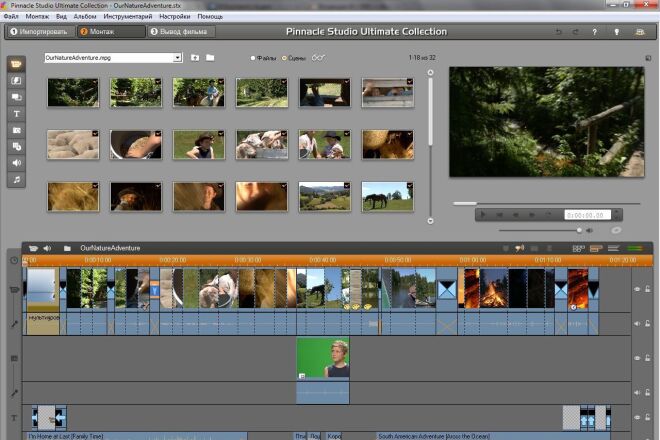Mute the original audio track speaker
The image size is (660, 440).
coord(637,323)
